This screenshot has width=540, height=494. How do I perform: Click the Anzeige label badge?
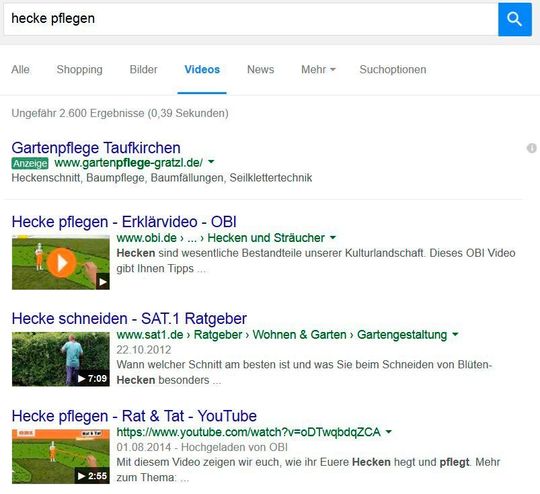[x=30, y=163]
